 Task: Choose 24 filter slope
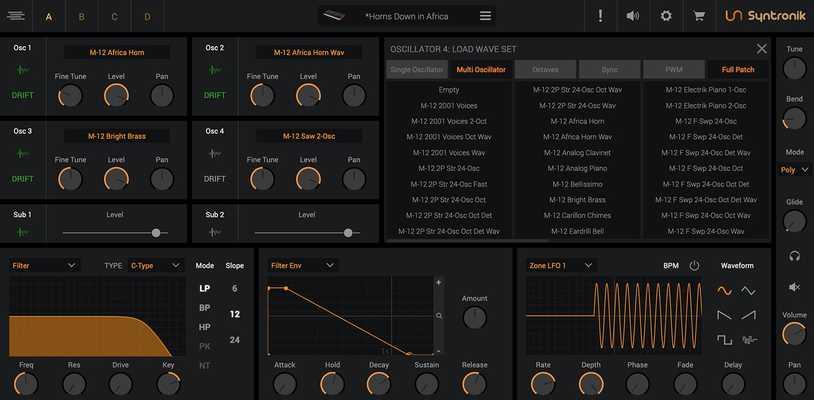[x=235, y=340]
